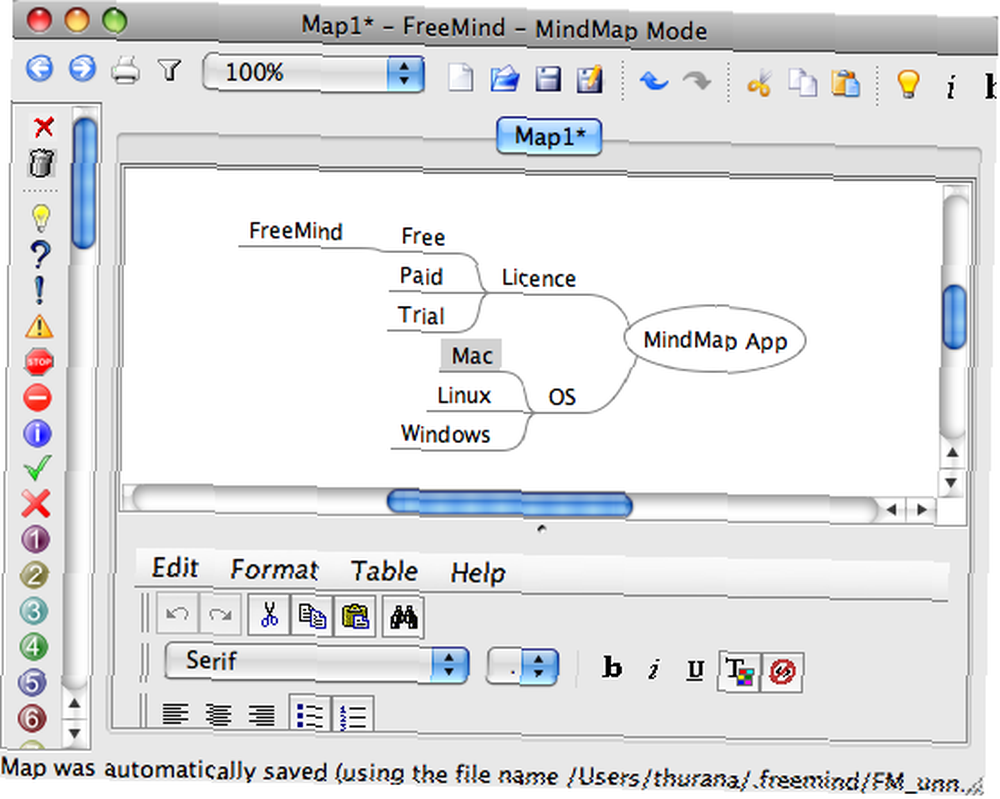The height and width of the screenshot is (799, 1000).
Task: Switch to the Map1* tab
Action: [x=549, y=136]
